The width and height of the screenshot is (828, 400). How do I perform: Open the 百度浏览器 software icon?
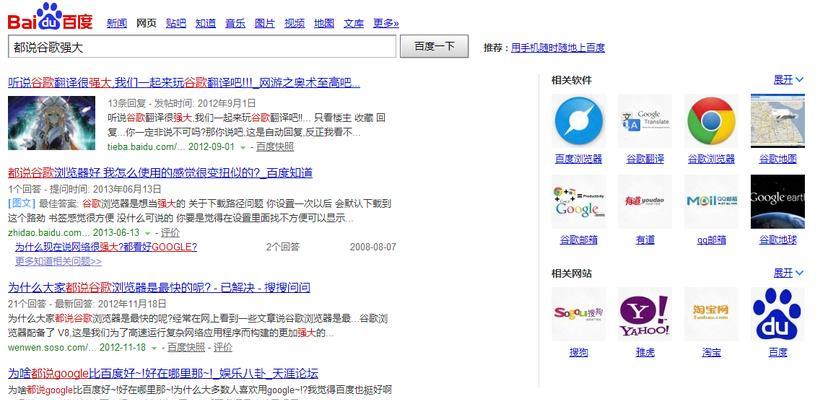[x=579, y=121]
